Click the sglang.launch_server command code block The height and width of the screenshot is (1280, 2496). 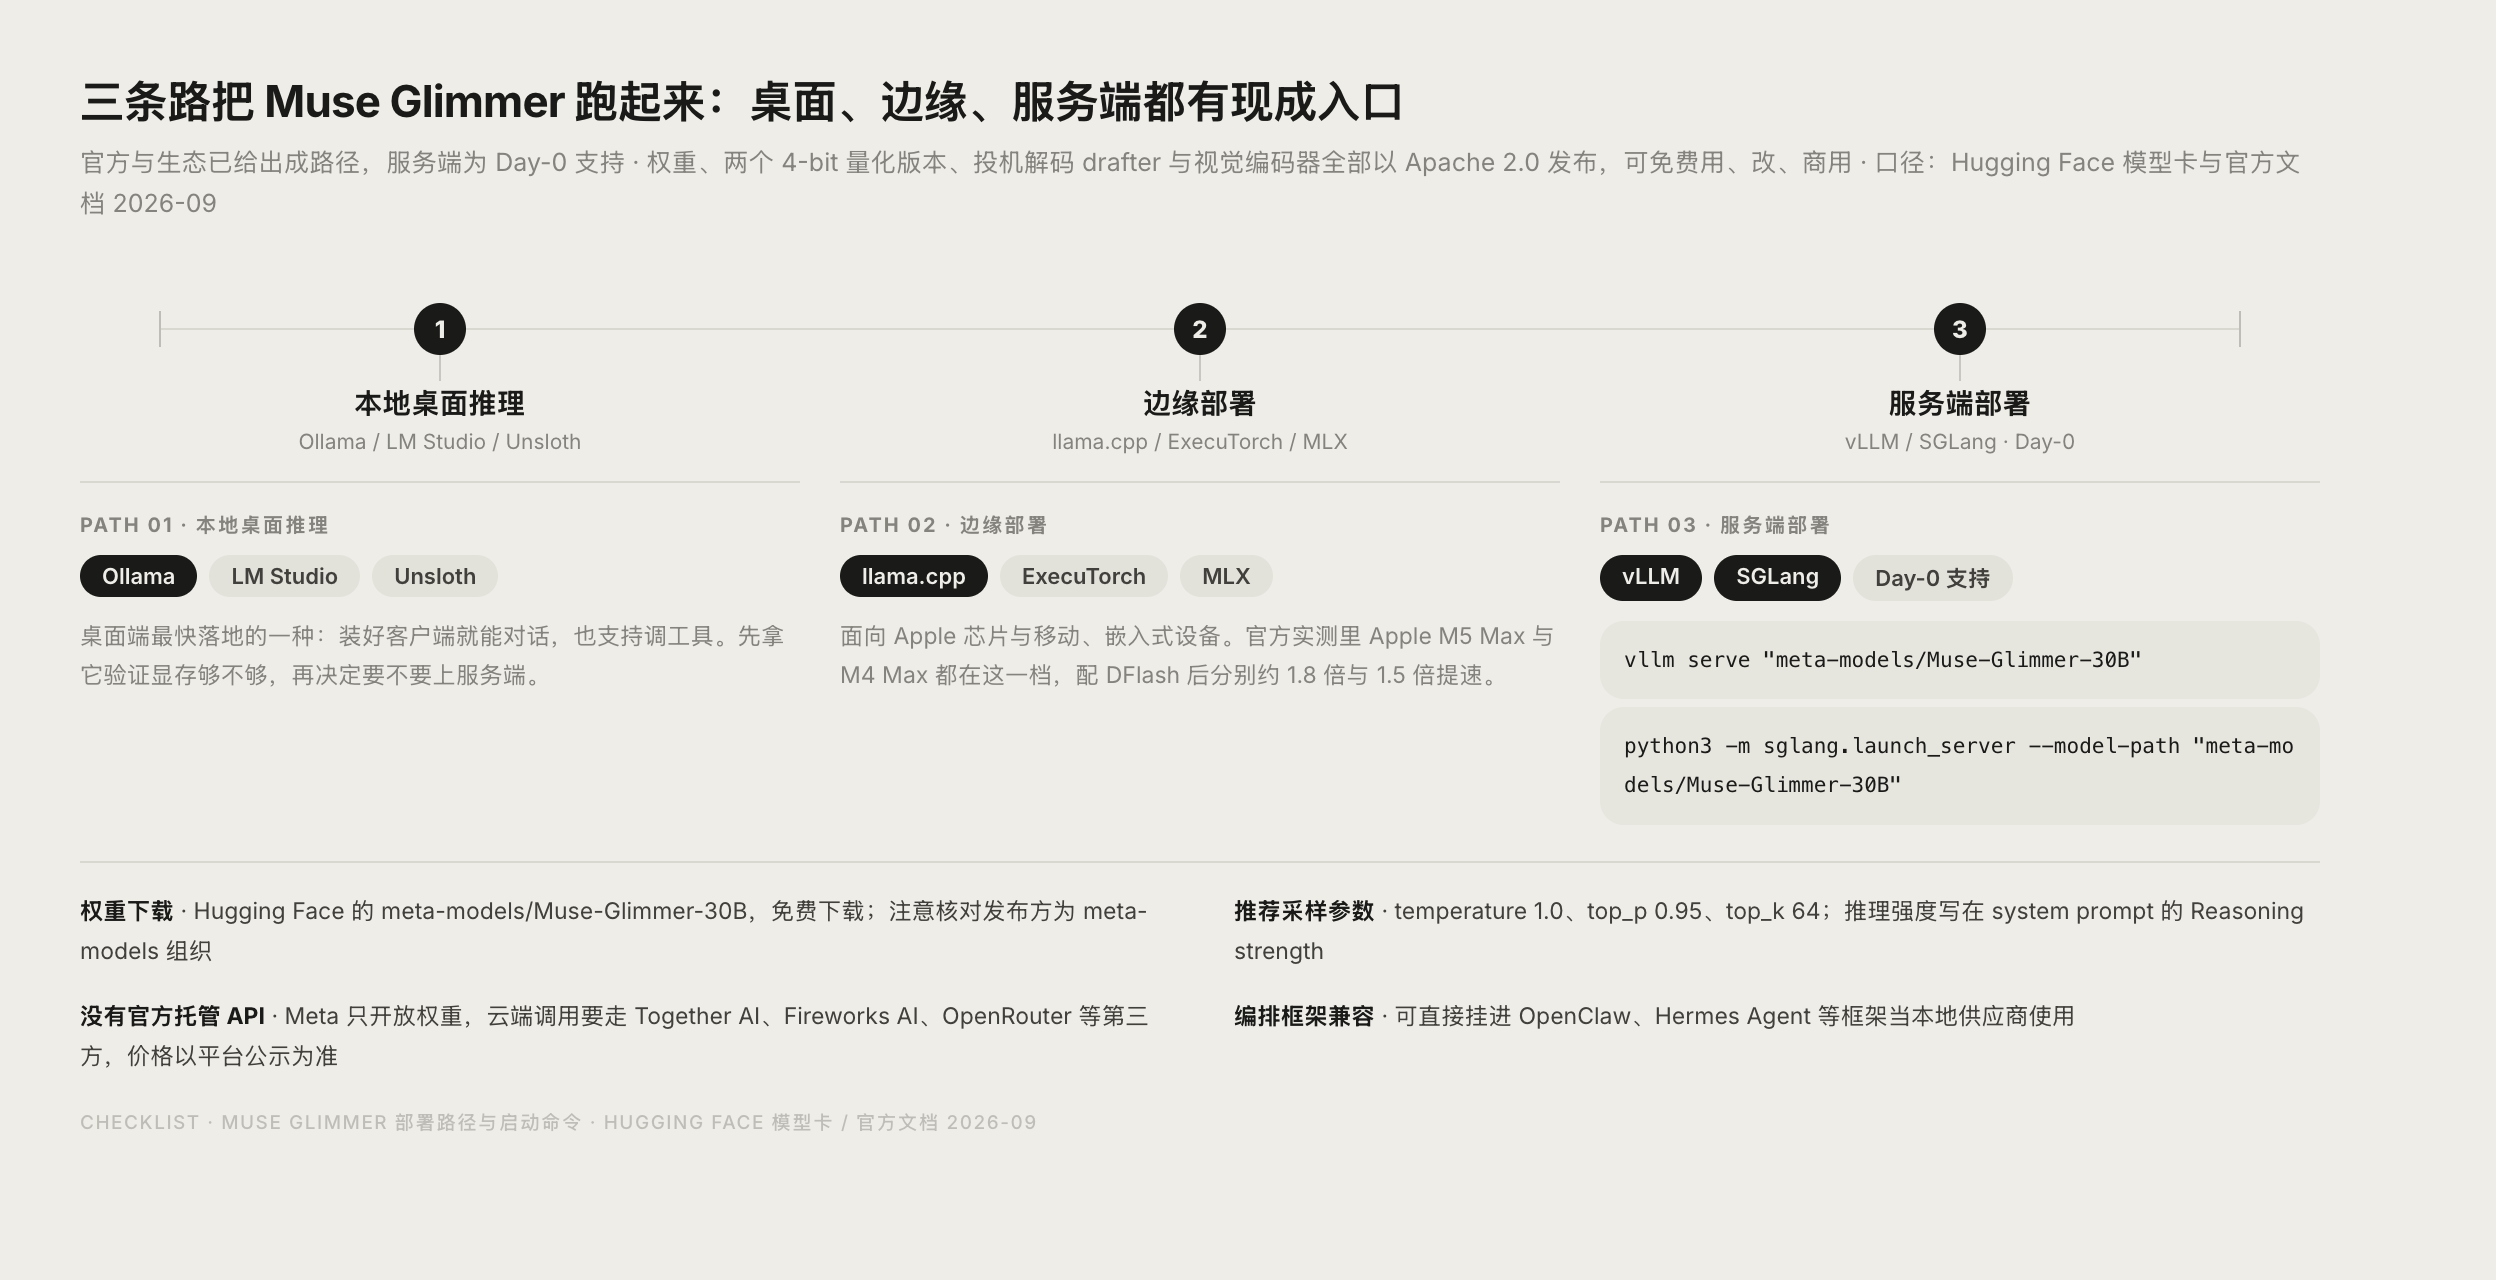click(x=1960, y=766)
